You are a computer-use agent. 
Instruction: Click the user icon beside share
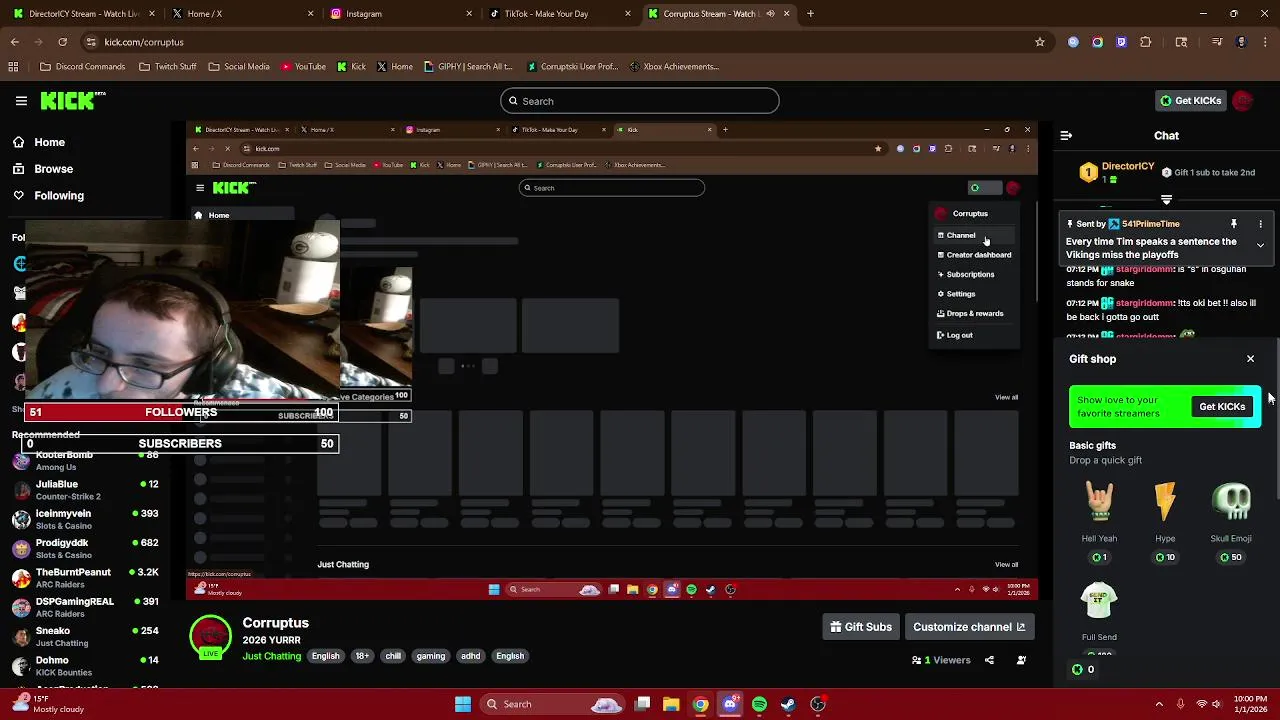pyautogui.click(x=1021, y=660)
